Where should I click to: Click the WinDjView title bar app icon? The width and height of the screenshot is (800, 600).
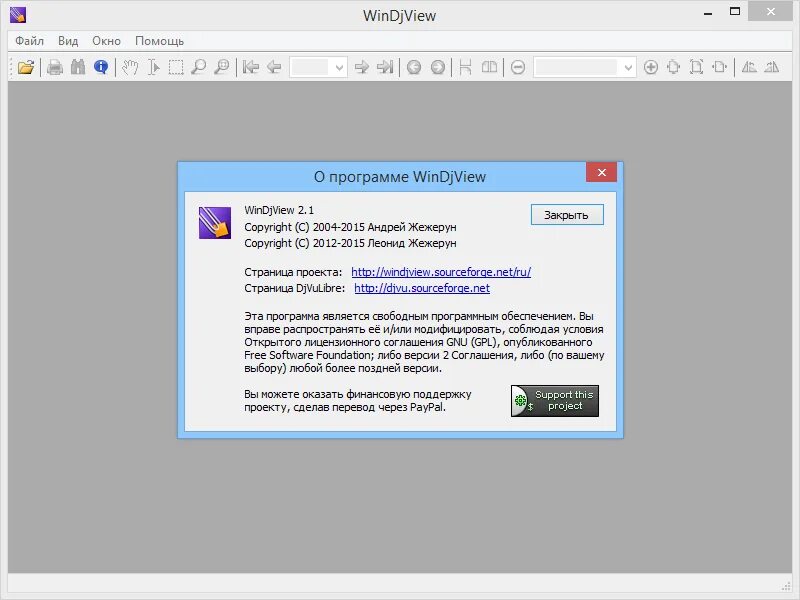coord(18,15)
